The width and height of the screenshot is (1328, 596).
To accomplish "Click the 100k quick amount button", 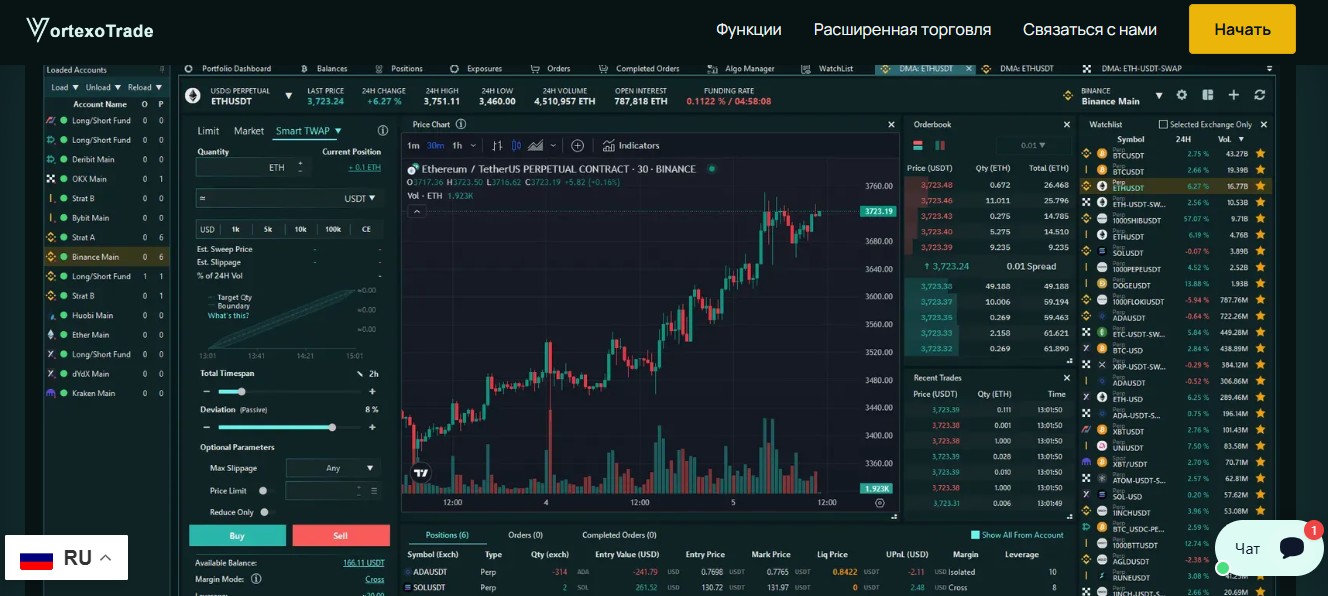I will (x=333, y=229).
